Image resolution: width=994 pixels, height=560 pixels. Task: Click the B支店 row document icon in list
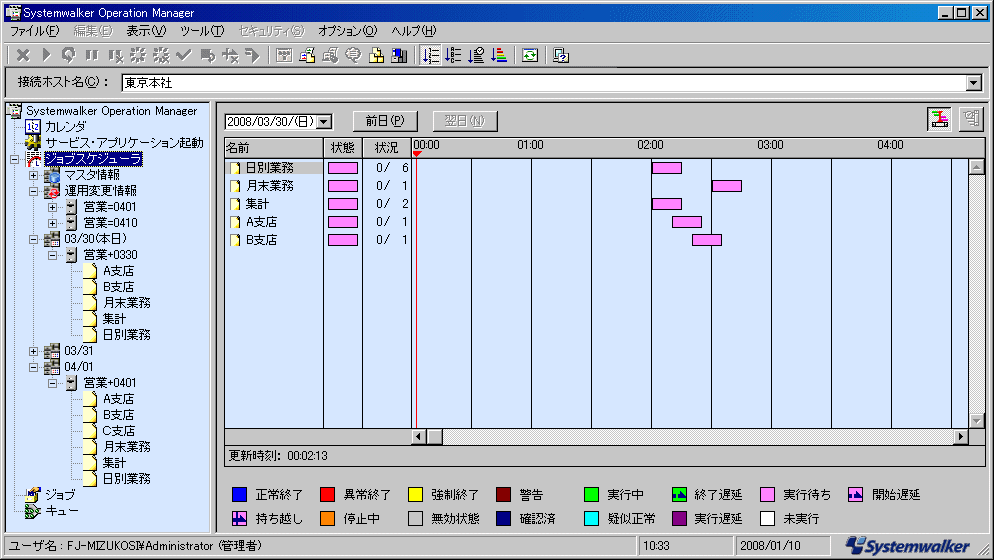click(235, 240)
